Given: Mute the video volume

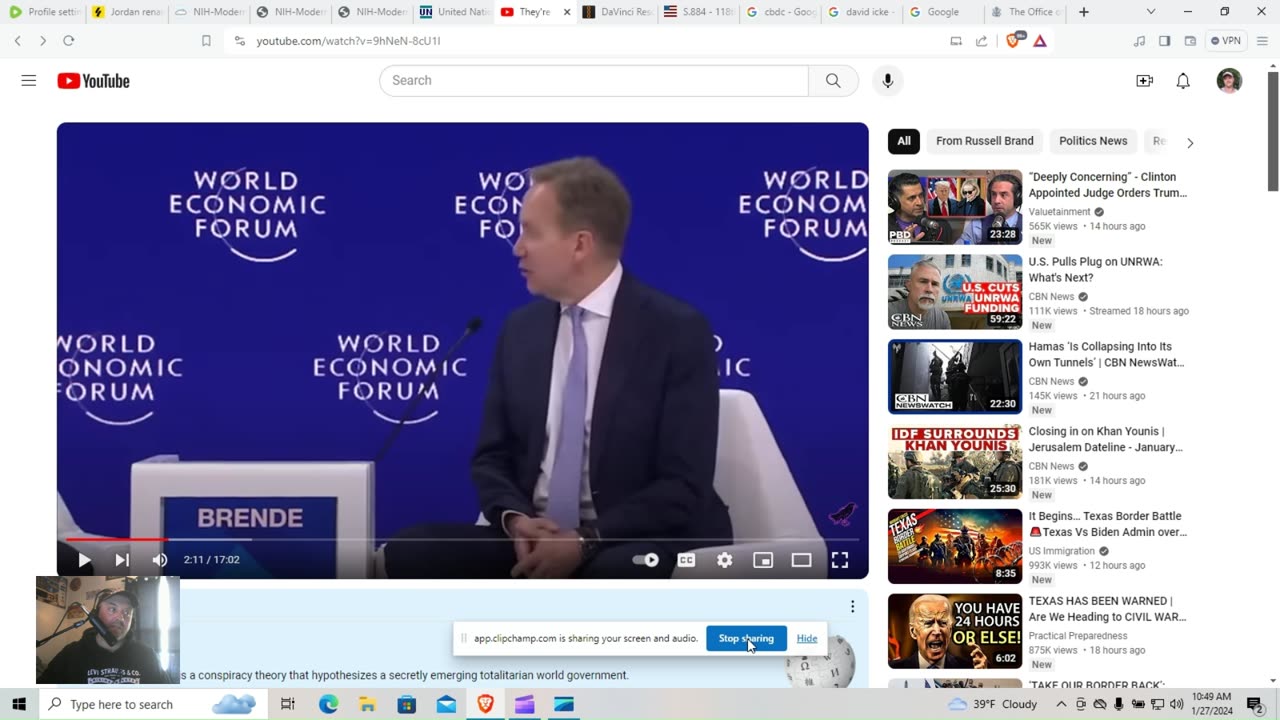Looking at the screenshot, I should [160, 560].
